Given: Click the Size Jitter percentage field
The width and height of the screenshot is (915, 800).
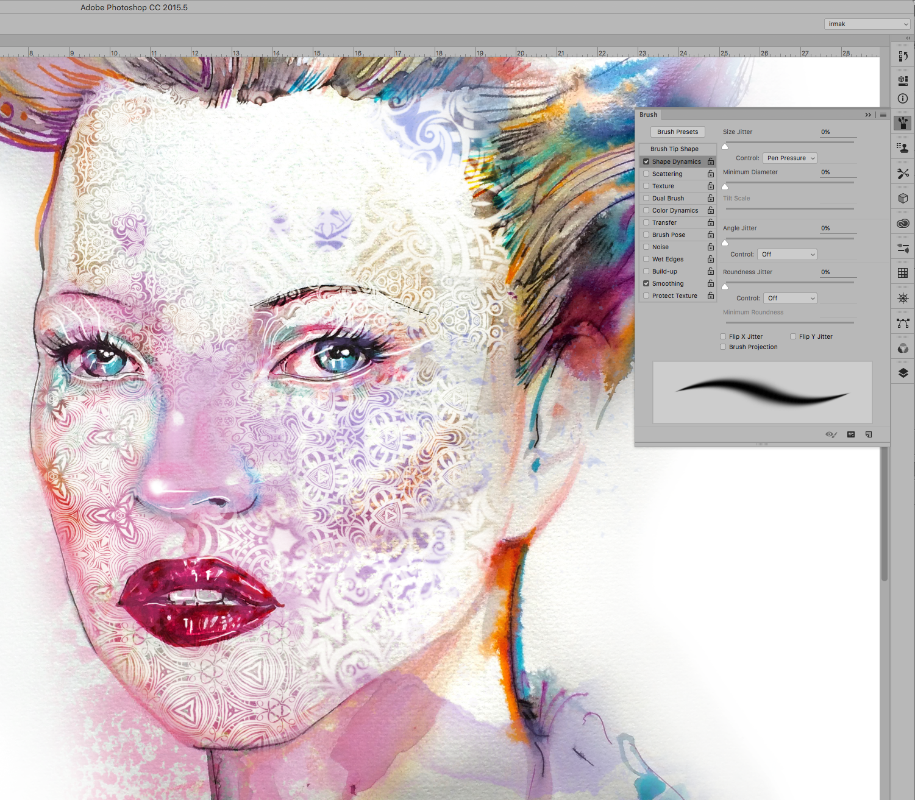Looking at the screenshot, I should coord(838,132).
